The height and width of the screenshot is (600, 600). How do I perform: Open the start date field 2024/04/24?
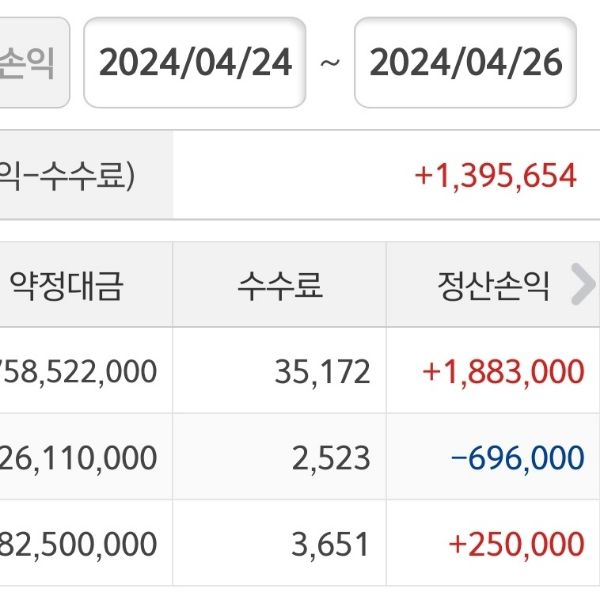click(x=195, y=63)
